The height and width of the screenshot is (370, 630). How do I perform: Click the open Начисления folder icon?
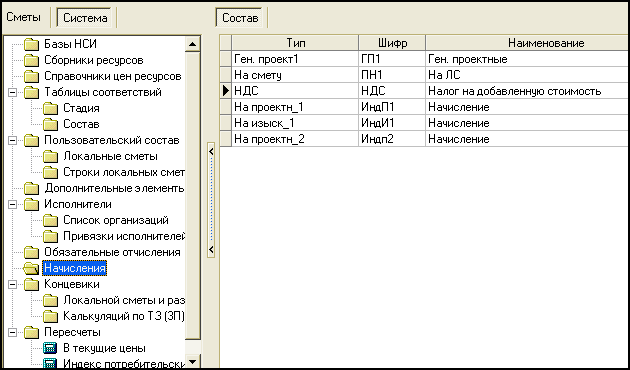[x=31, y=268]
